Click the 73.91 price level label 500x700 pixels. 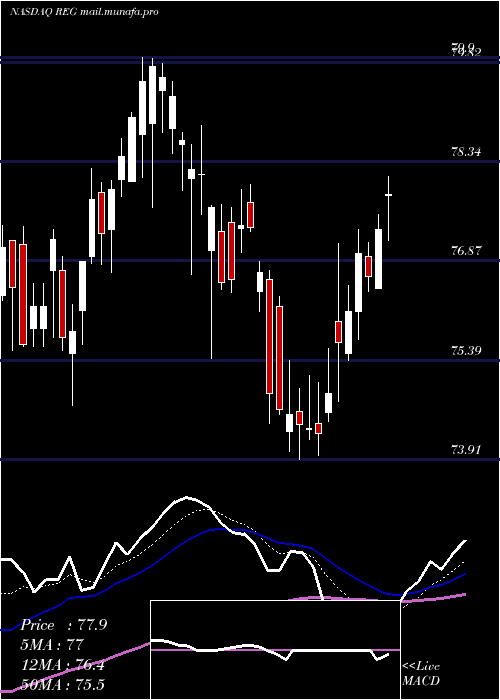466,450
